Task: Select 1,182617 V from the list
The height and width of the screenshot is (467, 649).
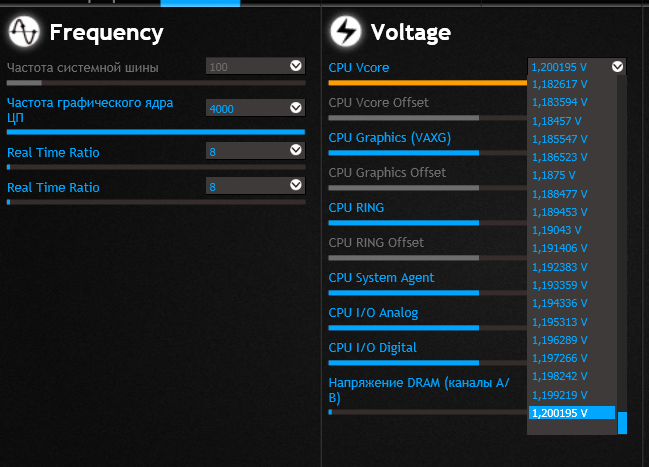Action: pos(560,84)
